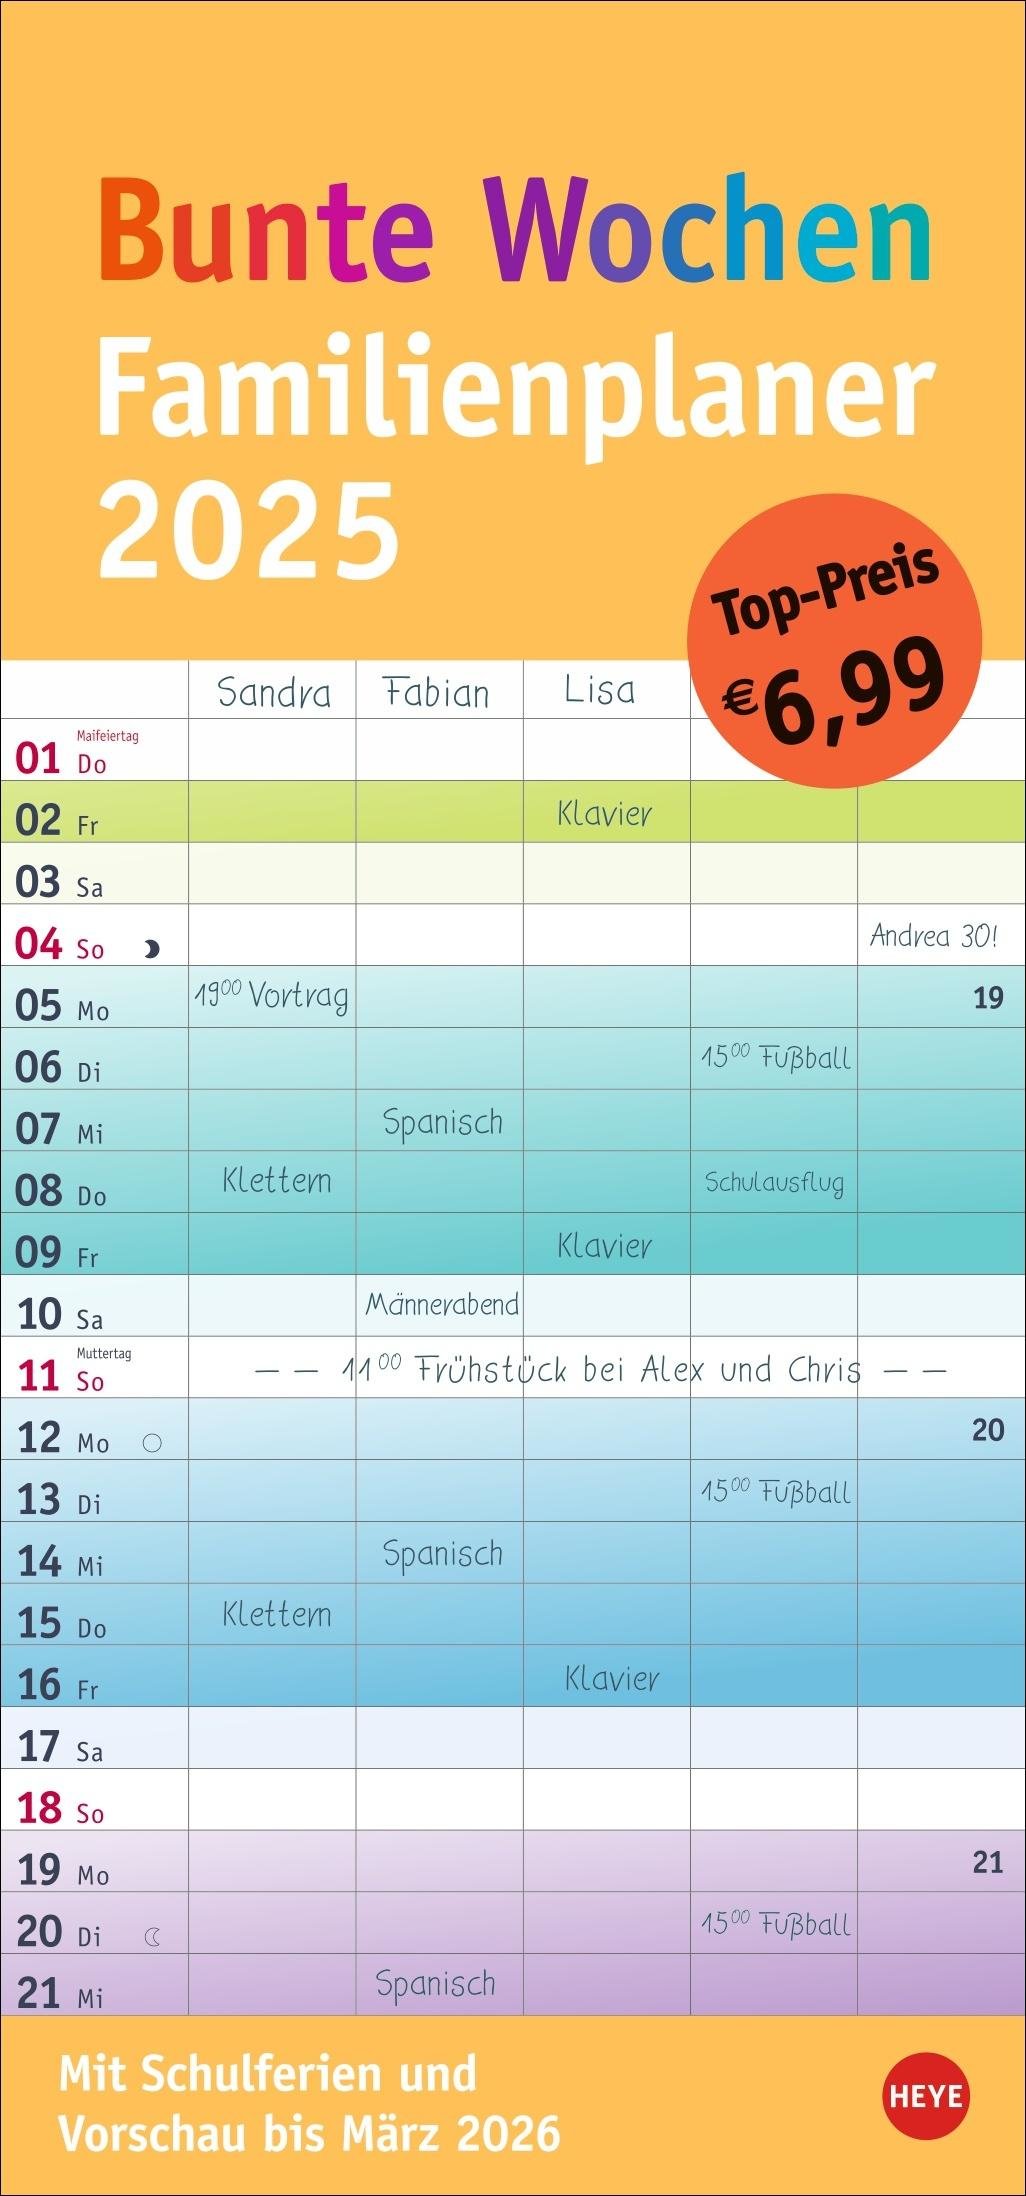Click the Männerabend entry on 10 Sa
The image size is (1026, 2196).
tap(442, 1304)
